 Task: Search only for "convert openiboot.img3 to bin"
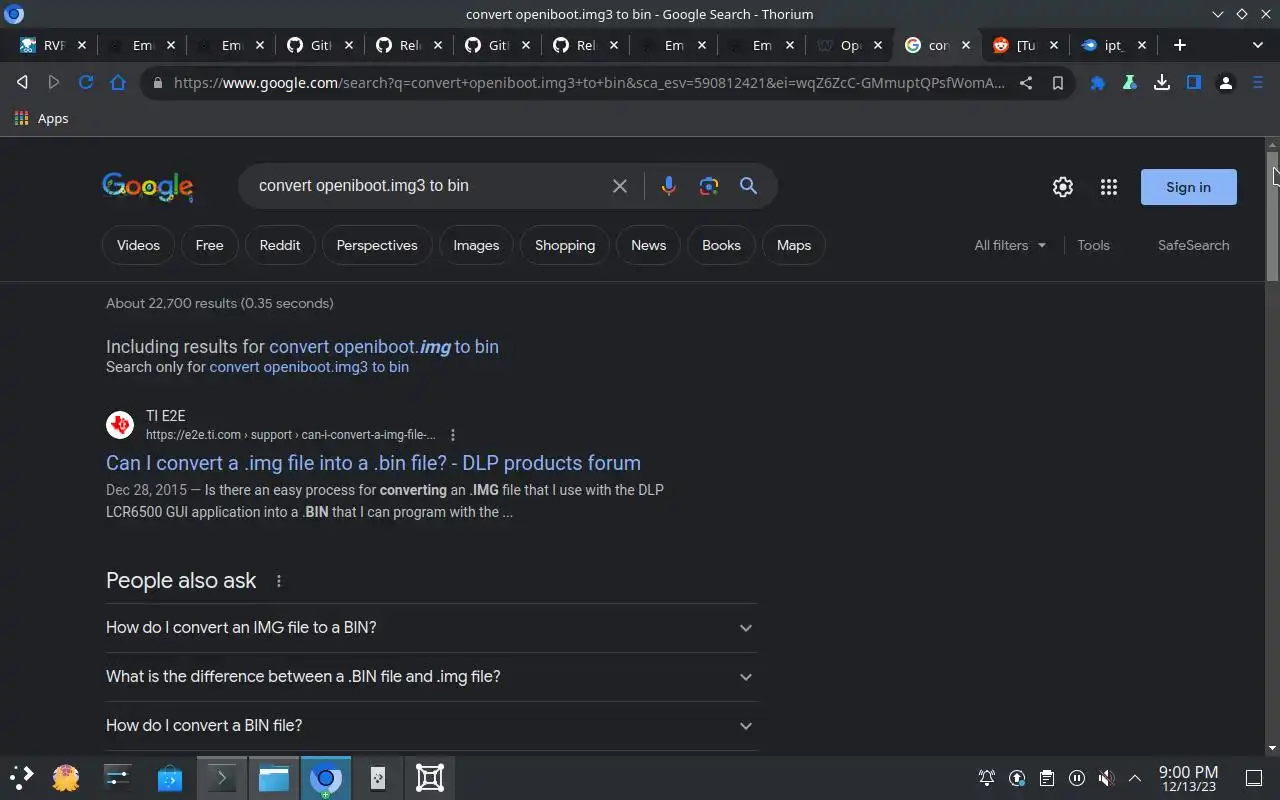point(309,367)
